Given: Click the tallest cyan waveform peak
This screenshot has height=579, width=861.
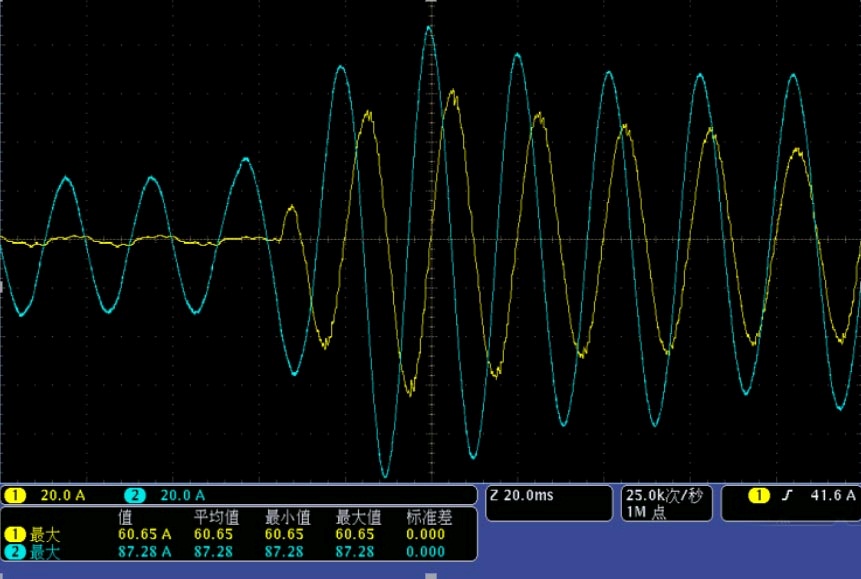Looking at the screenshot, I should click(x=430, y=28).
